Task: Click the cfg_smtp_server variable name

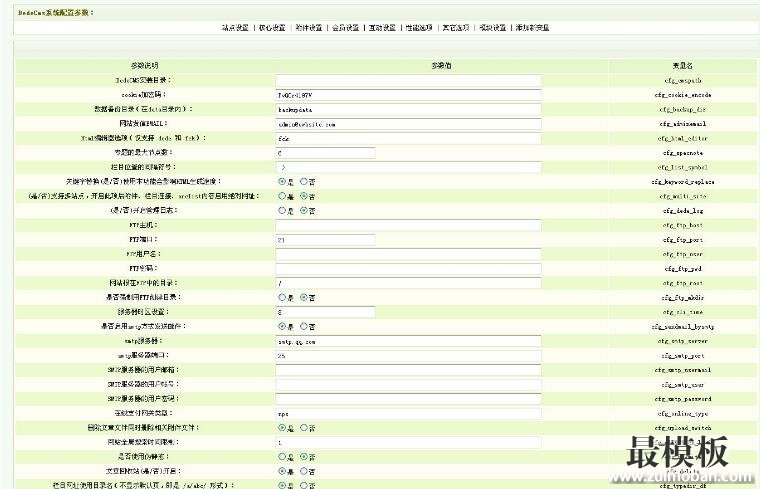Action: click(x=683, y=341)
